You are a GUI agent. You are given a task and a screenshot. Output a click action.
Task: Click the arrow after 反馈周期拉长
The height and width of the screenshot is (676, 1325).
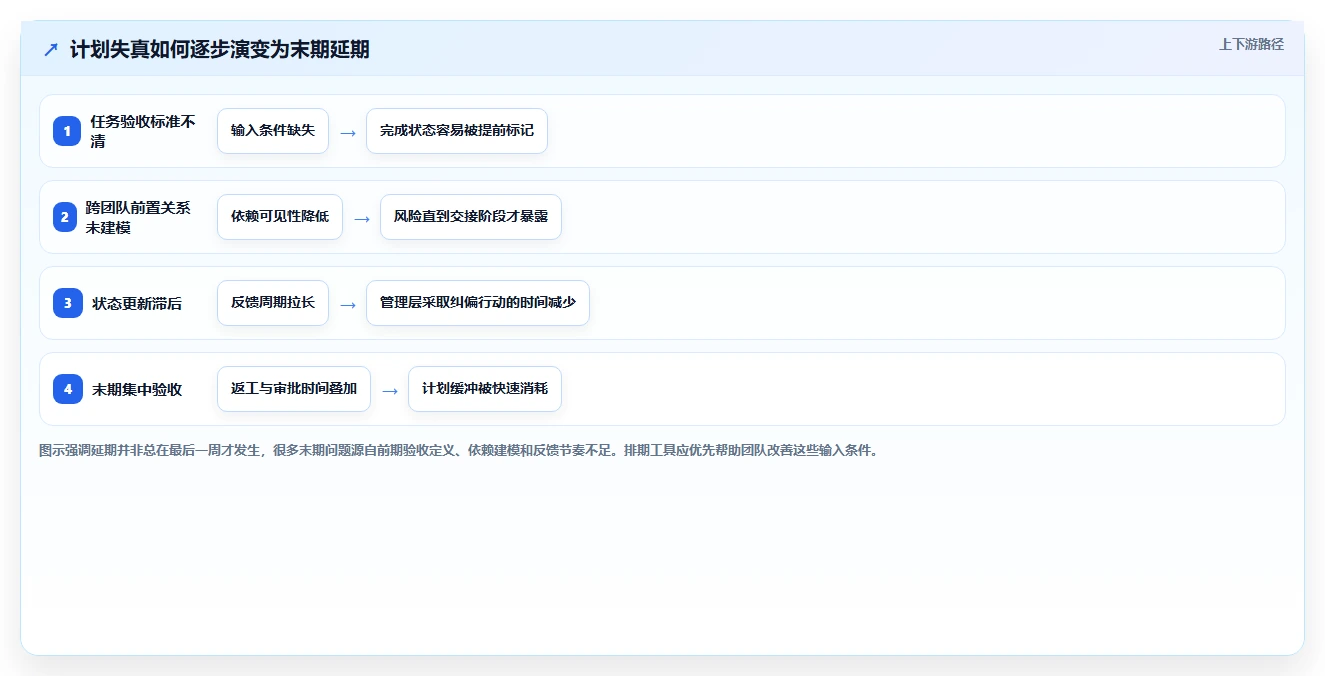click(348, 304)
